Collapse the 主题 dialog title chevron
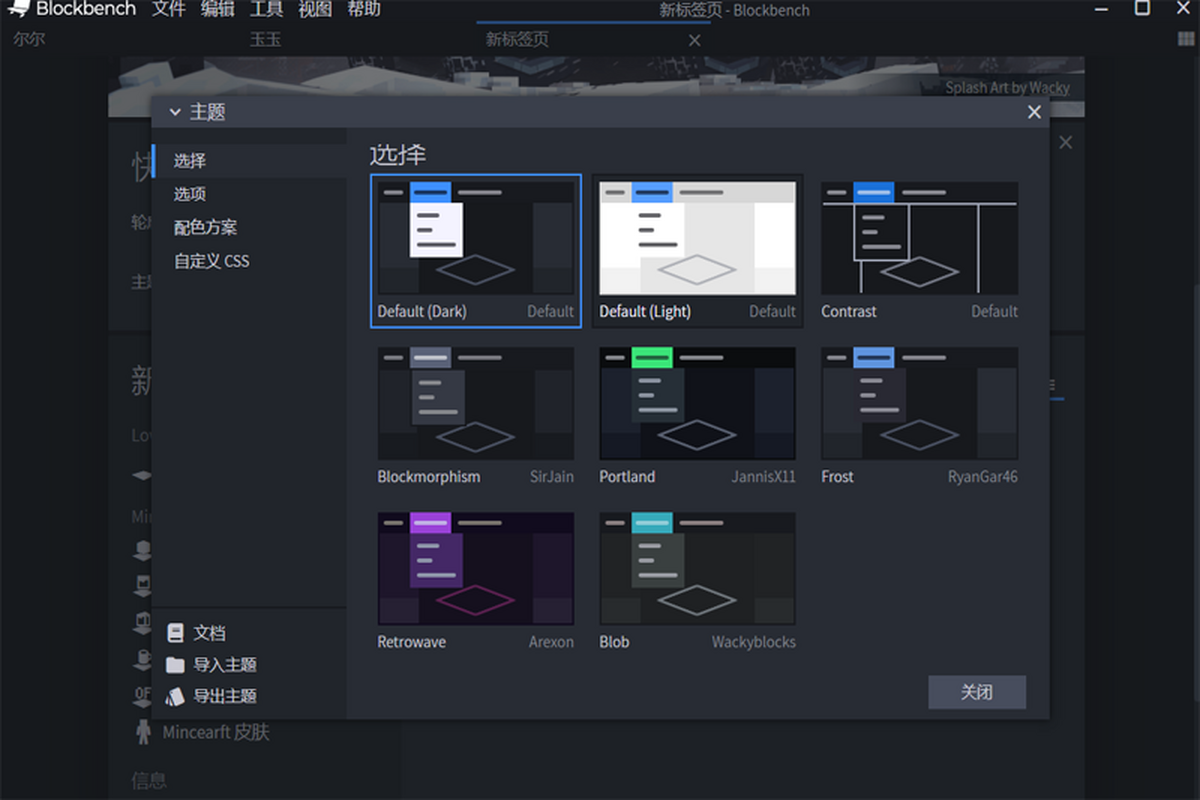The width and height of the screenshot is (1200, 800). [175, 112]
